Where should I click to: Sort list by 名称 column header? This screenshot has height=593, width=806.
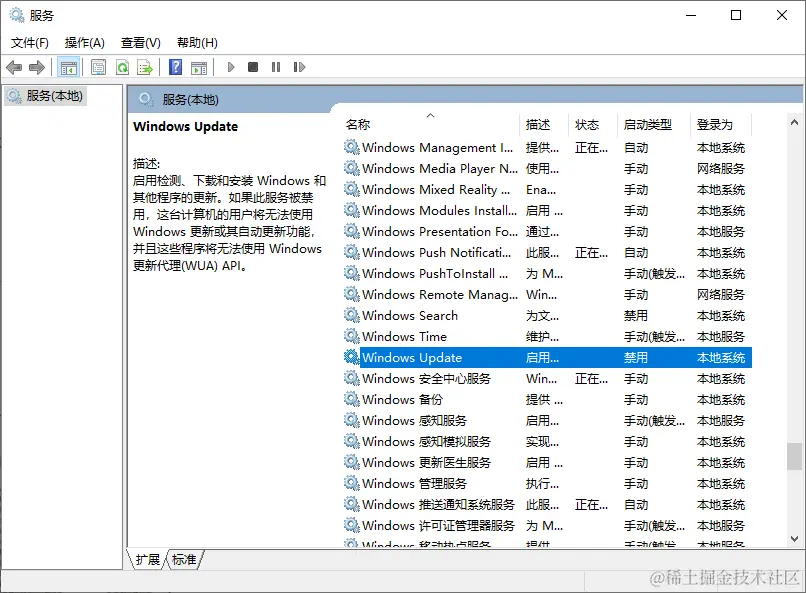point(358,125)
